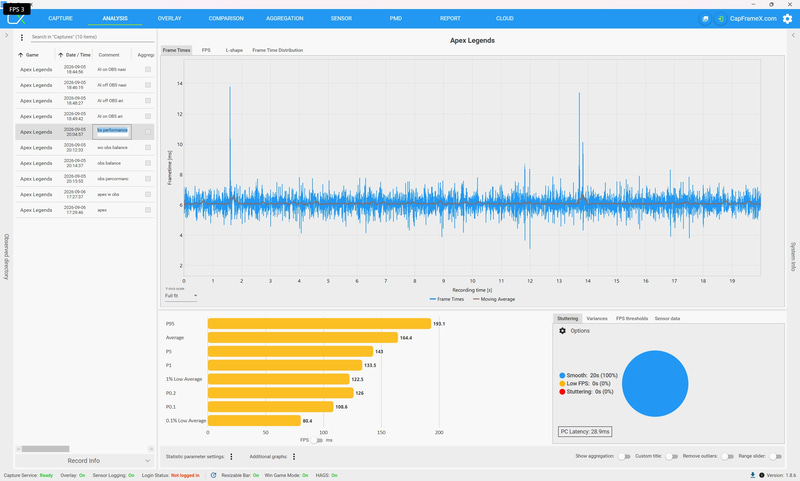The width and height of the screenshot is (800, 481).
Task: Show the Frame Time Distribution tab
Action: [278, 50]
